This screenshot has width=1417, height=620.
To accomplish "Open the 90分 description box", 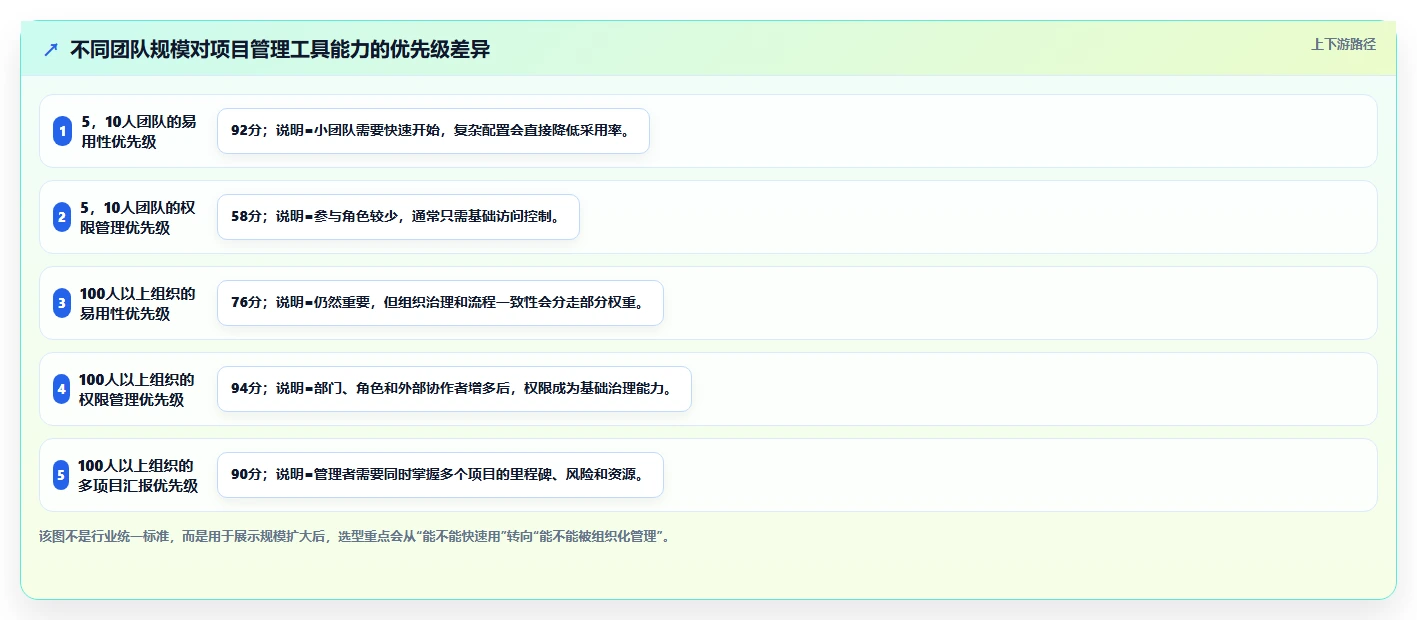I will point(440,475).
